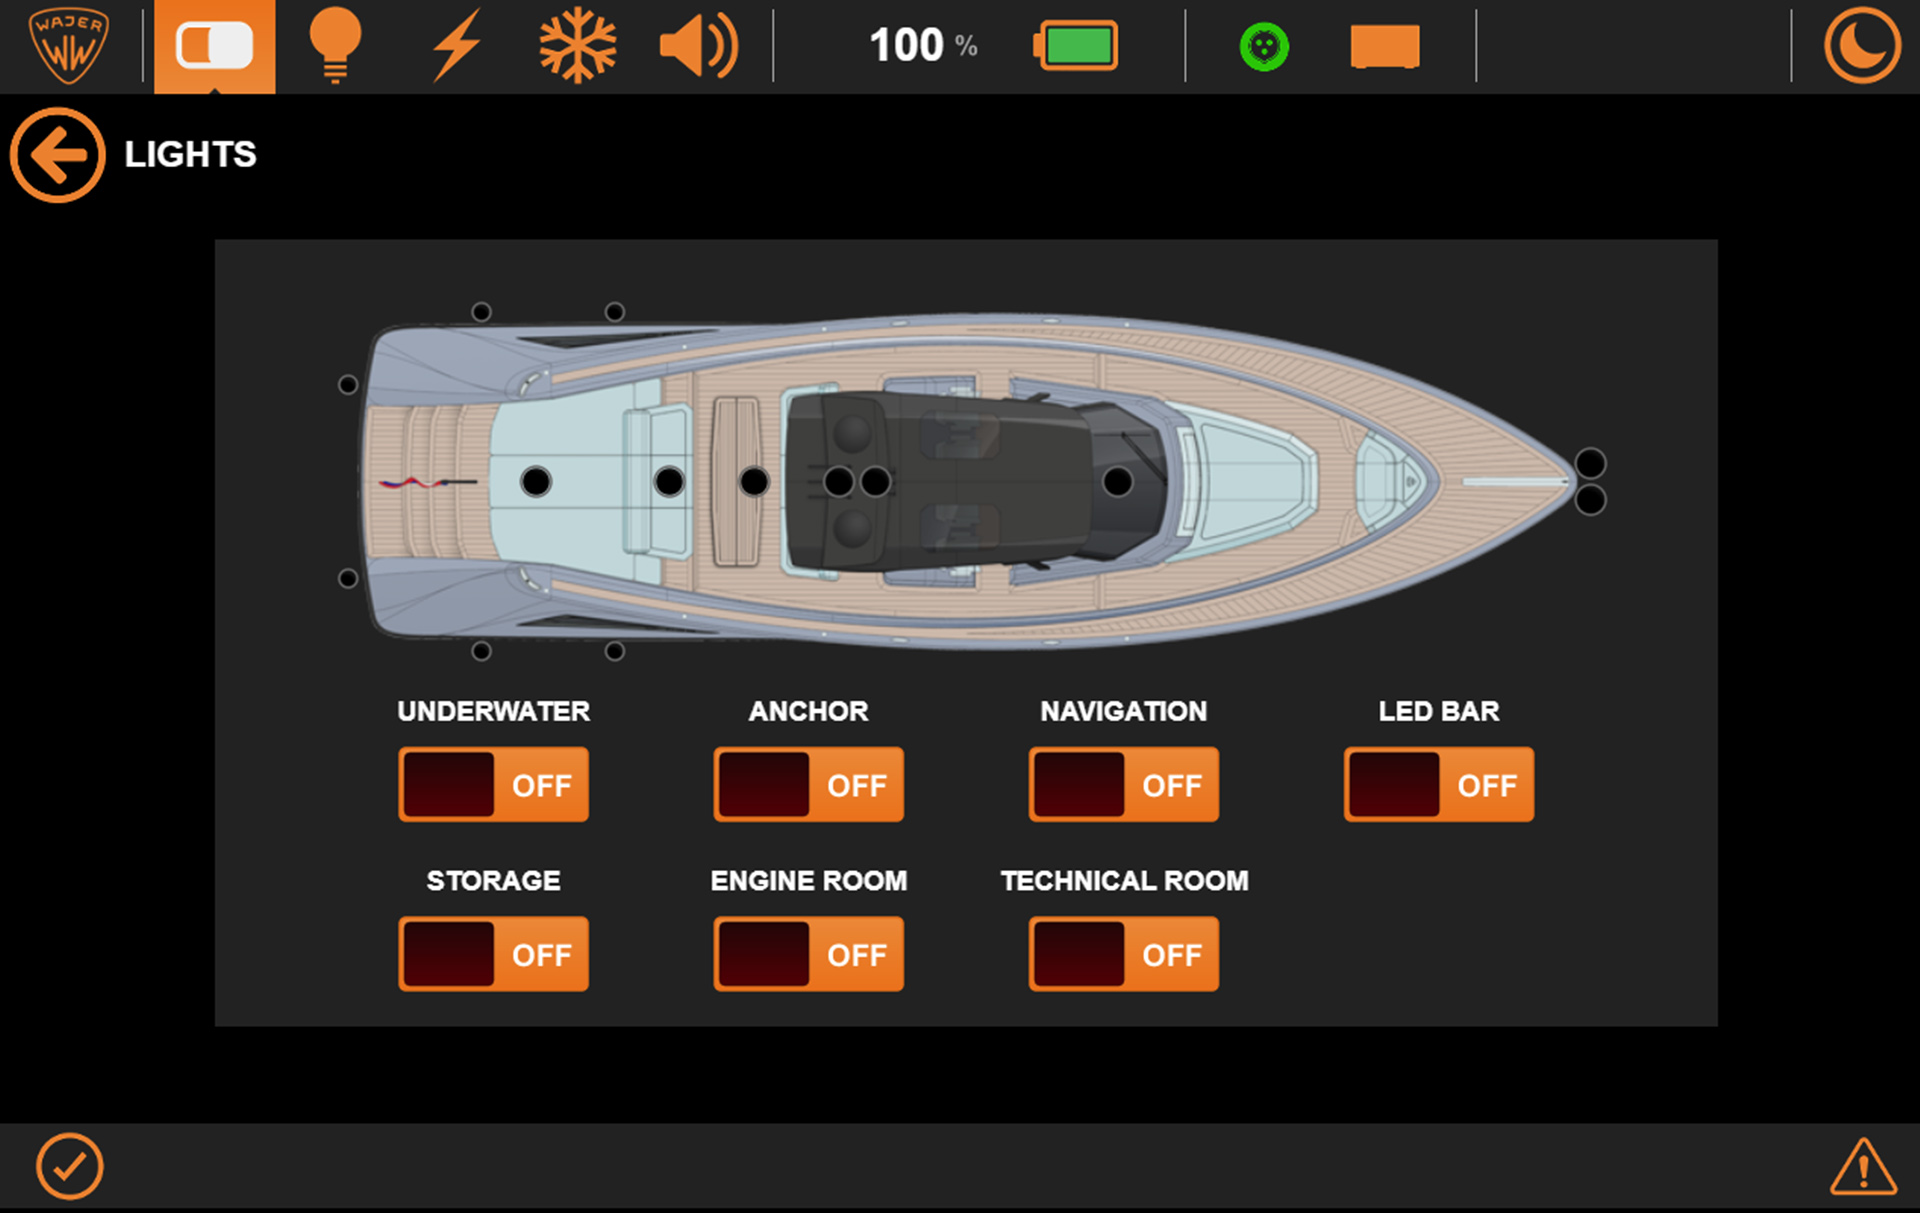Screen dimensions: 1920x1213
Task: Activate night mode moon icon
Action: click(1861, 46)
